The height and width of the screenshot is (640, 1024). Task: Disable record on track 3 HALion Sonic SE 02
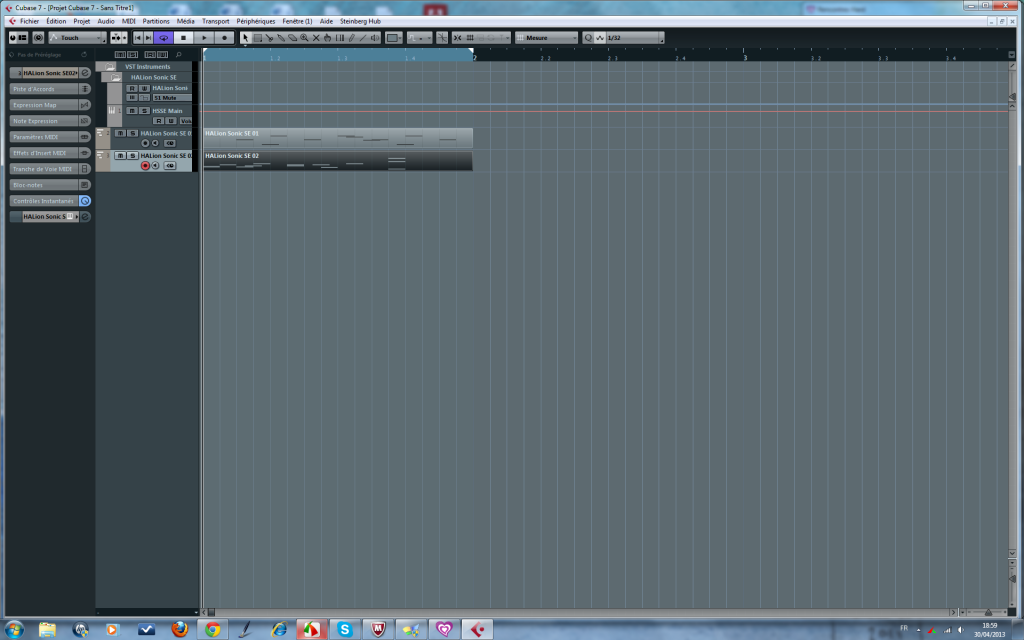click(x=146, y=166)
